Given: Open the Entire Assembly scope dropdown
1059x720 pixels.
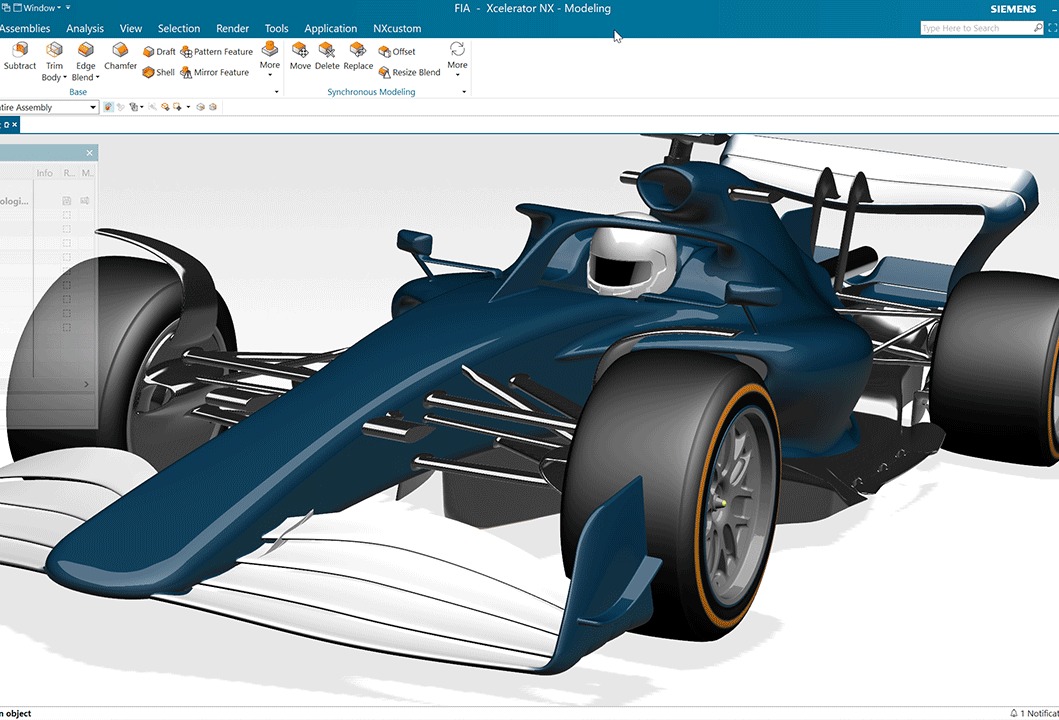Looking at the screenshot, I should click(x=93, y=107).
